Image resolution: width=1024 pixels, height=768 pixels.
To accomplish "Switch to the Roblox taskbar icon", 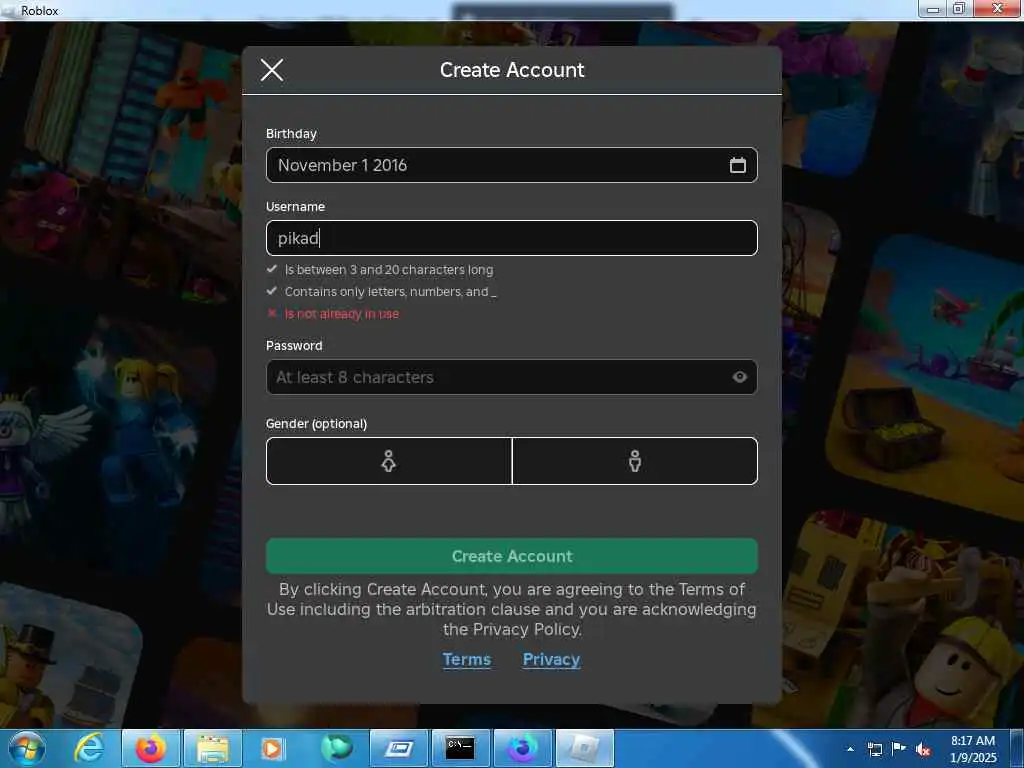I will point(585,748).
